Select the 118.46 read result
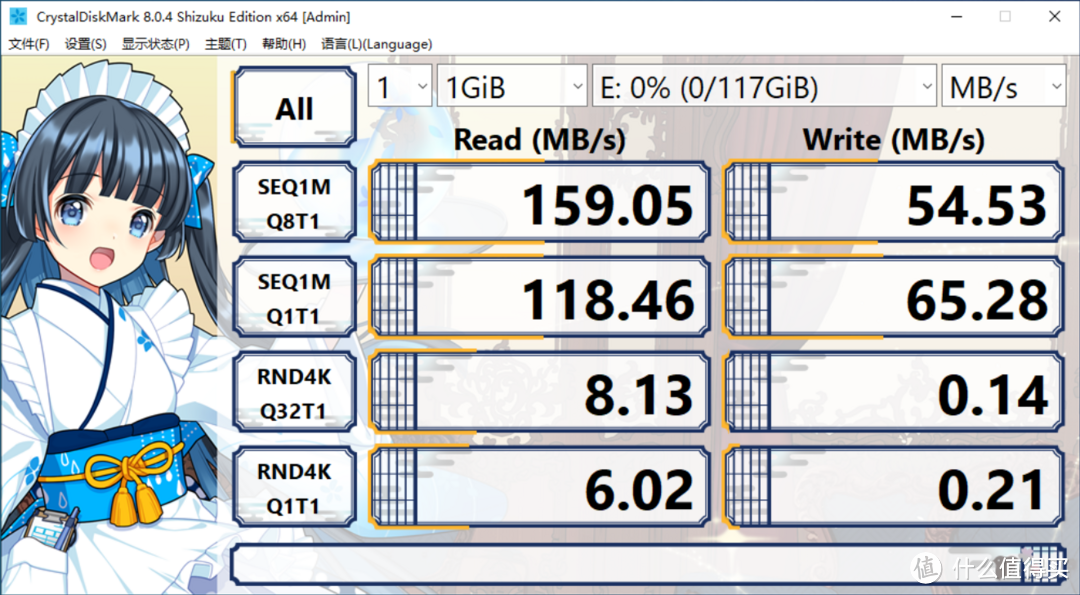Viewport: 1080px width, 595px height. point(540,298)
